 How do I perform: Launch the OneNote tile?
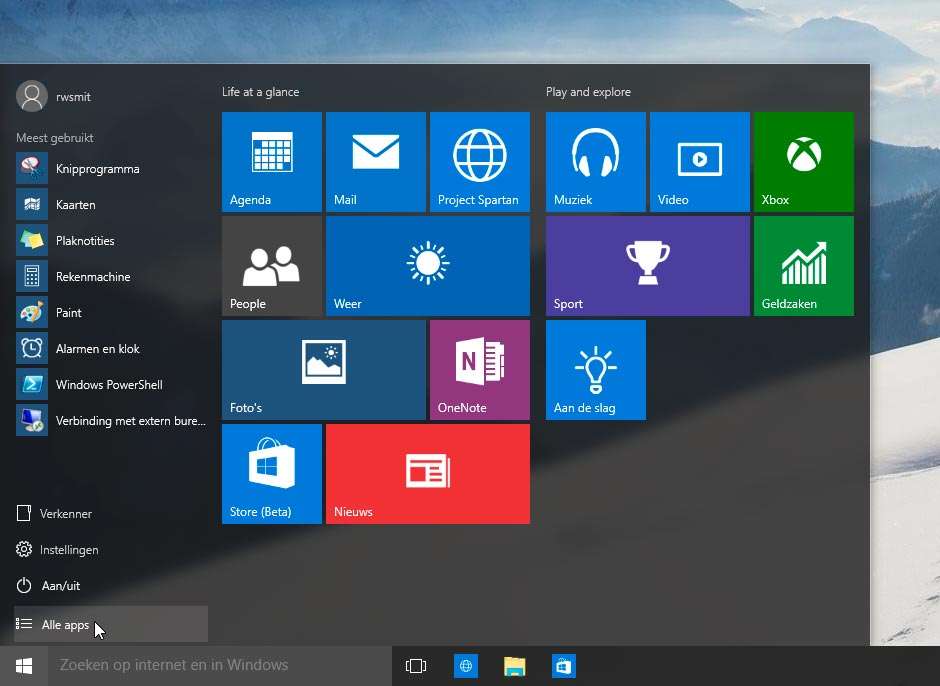[480, 370]
